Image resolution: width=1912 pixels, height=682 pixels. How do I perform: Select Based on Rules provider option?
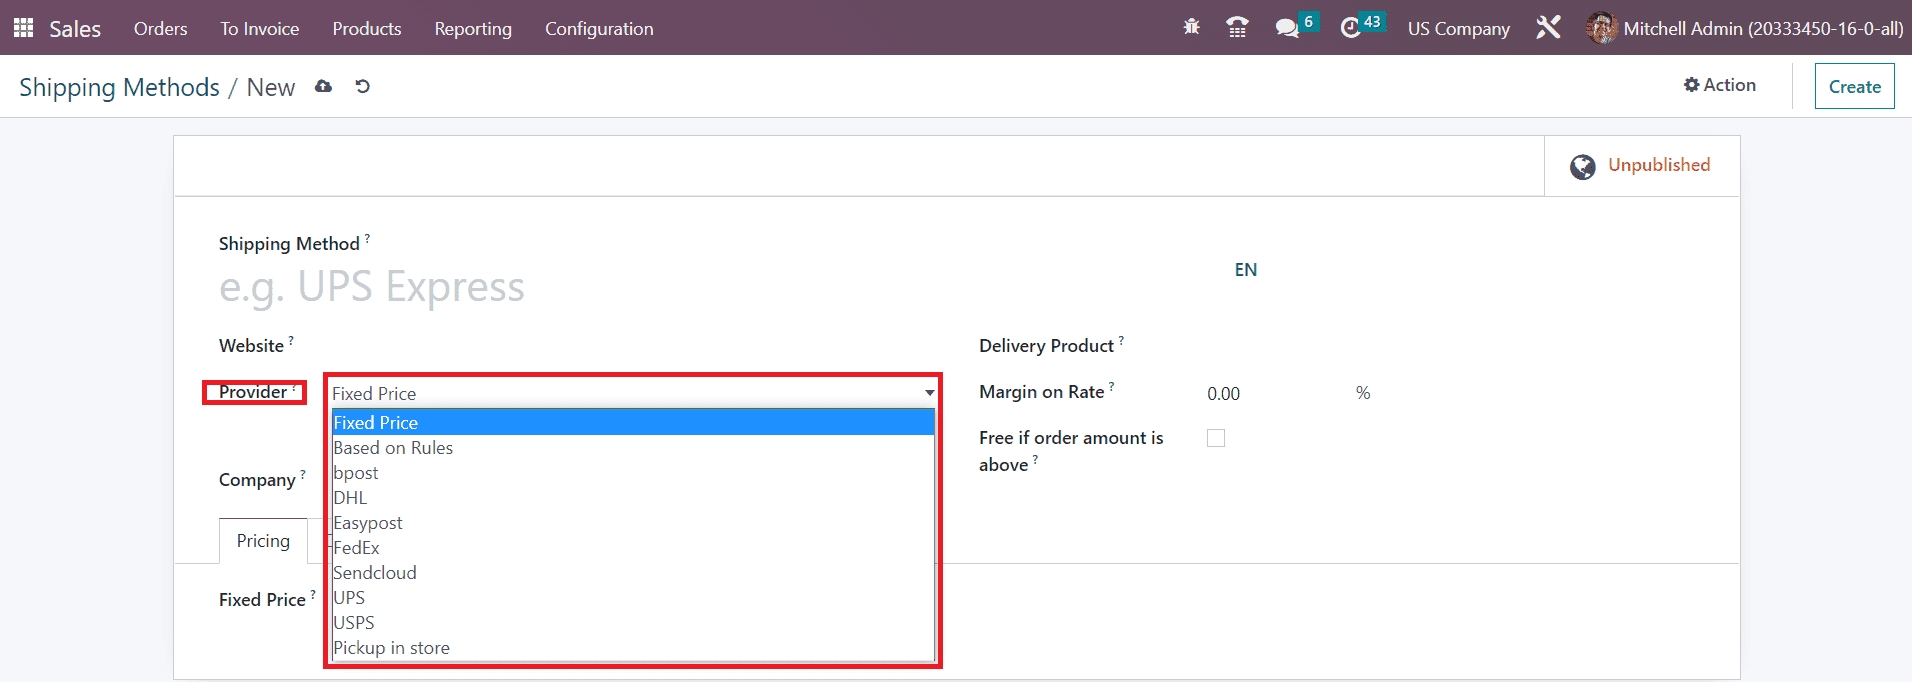point(393,448)
